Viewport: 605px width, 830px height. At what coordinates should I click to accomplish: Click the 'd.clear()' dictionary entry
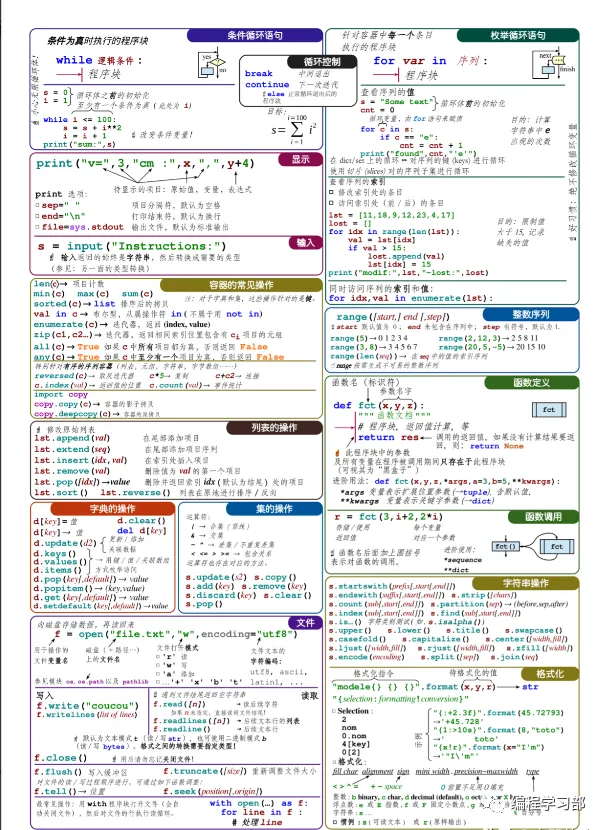[x=141, y=521]
